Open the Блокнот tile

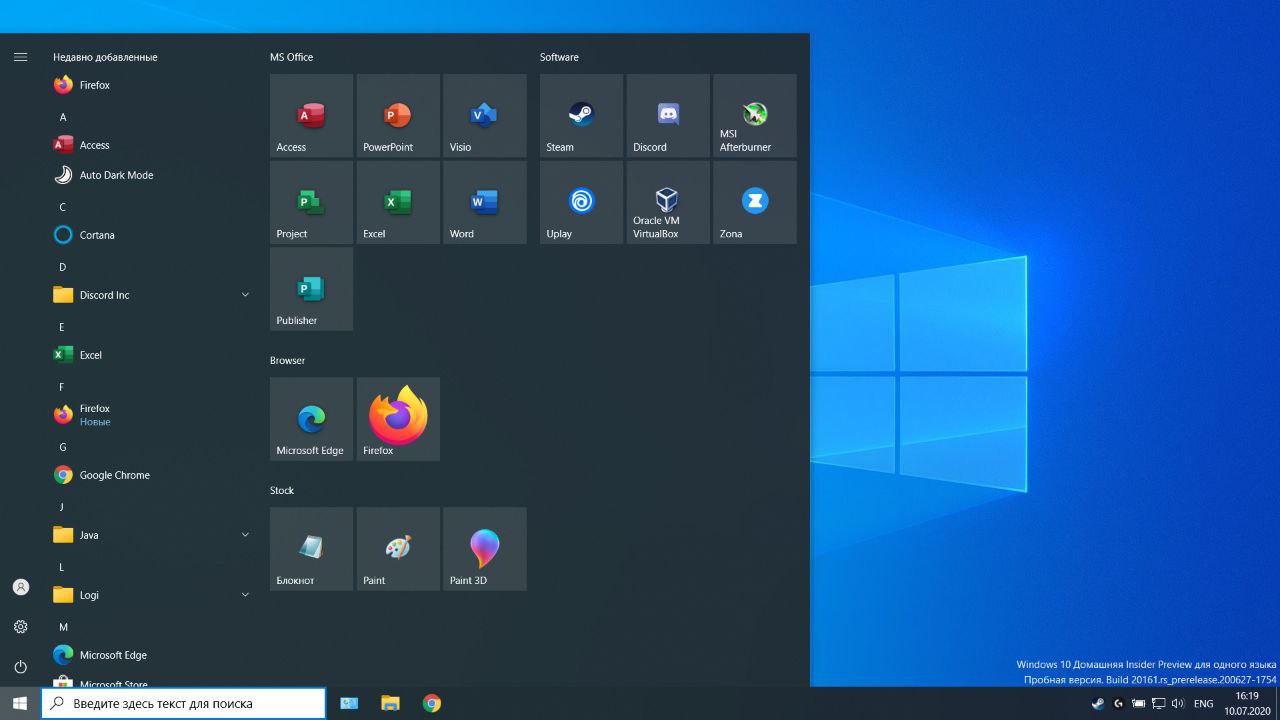point(311,549)
